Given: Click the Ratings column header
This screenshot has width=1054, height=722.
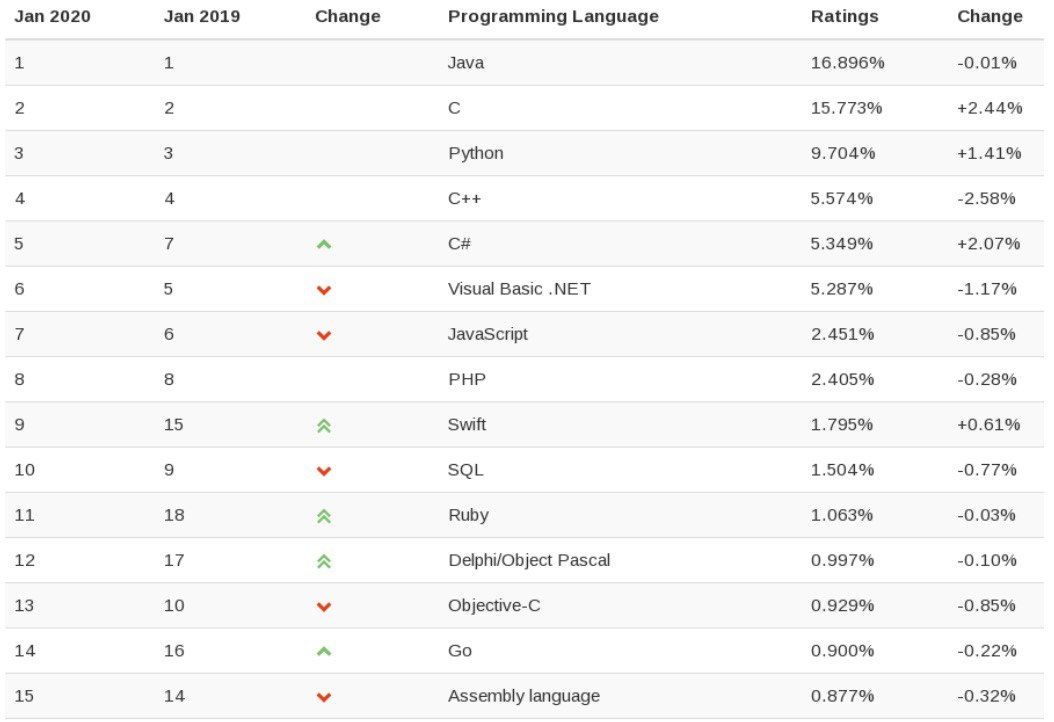Looking at the screenshot, I should click(x=844, y=16).
